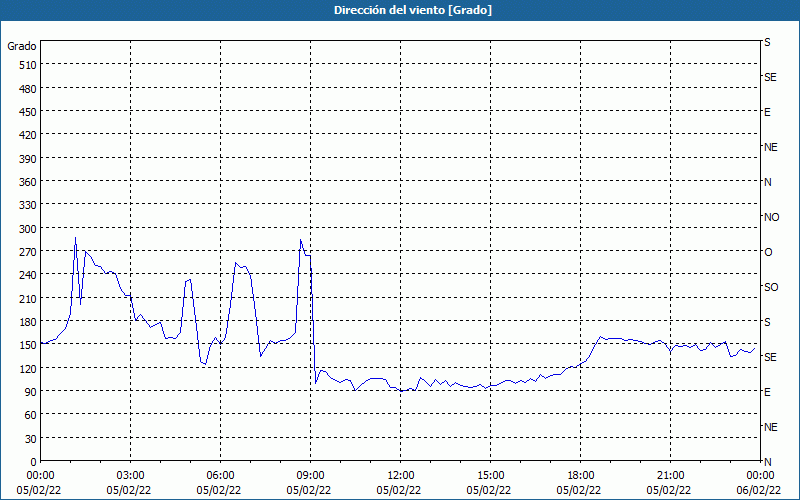Screen dimensions: 800x500
Task: Select the "21:00" time label
Action: [670, 476]
